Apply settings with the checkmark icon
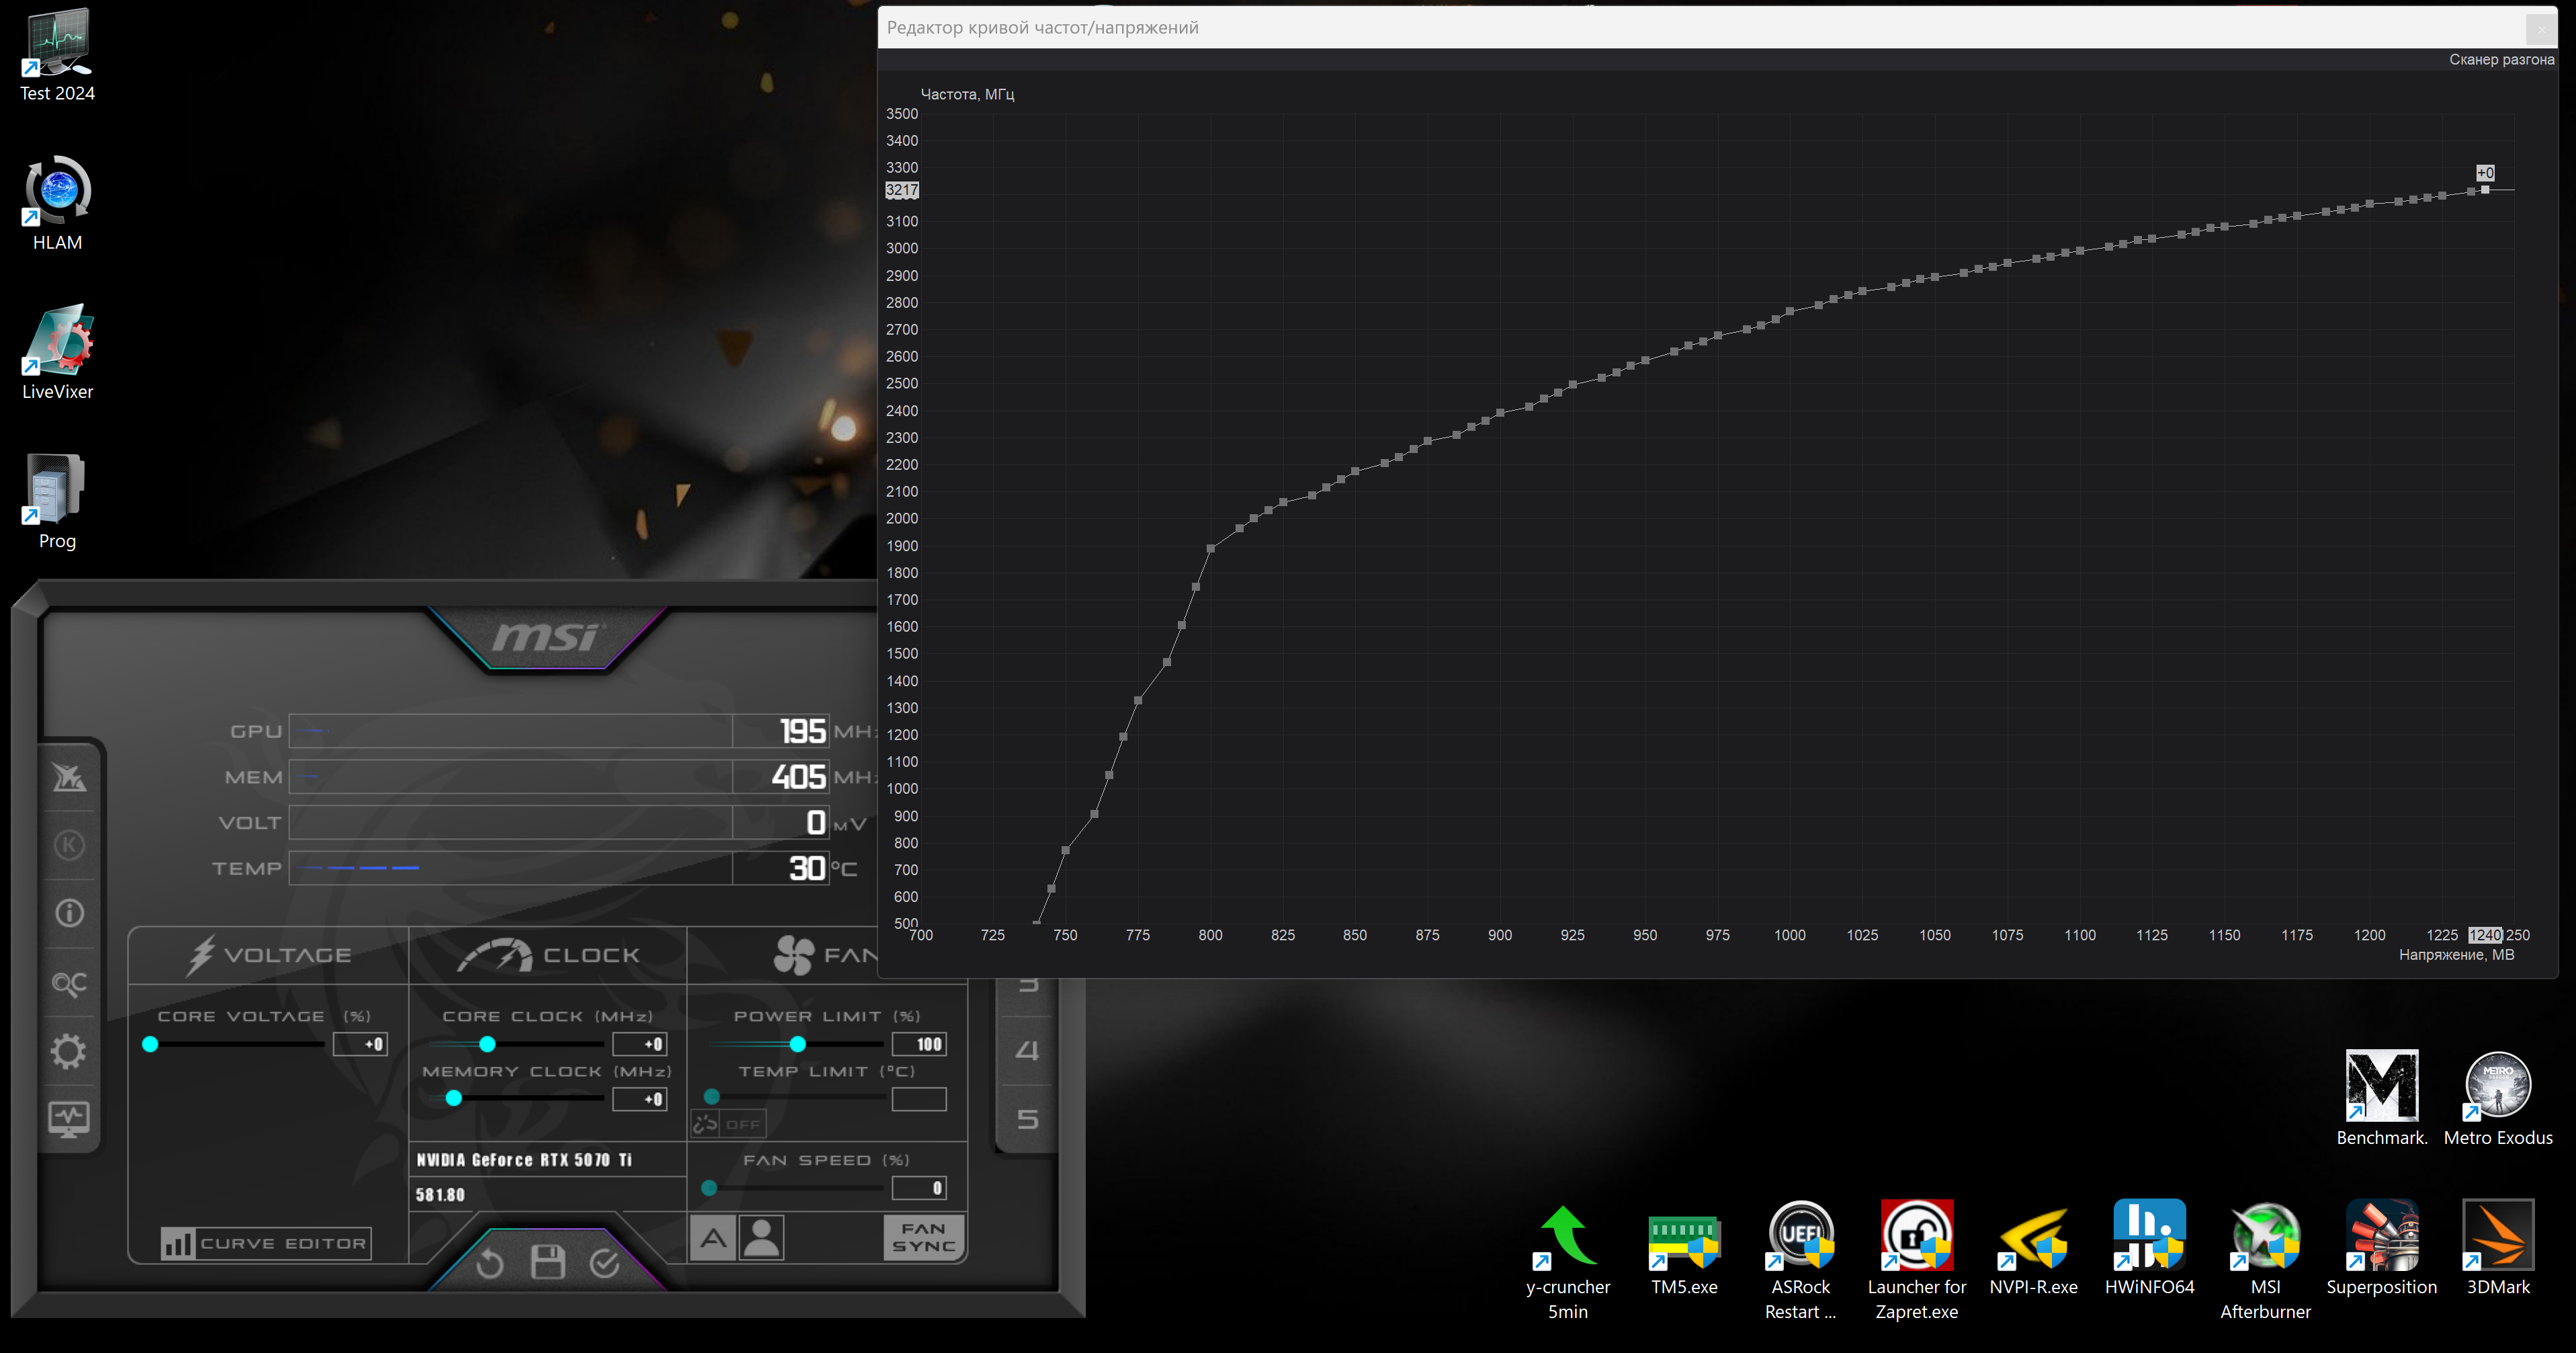The width and height of the screenshot is (2576, 1353). (605, 1263)
